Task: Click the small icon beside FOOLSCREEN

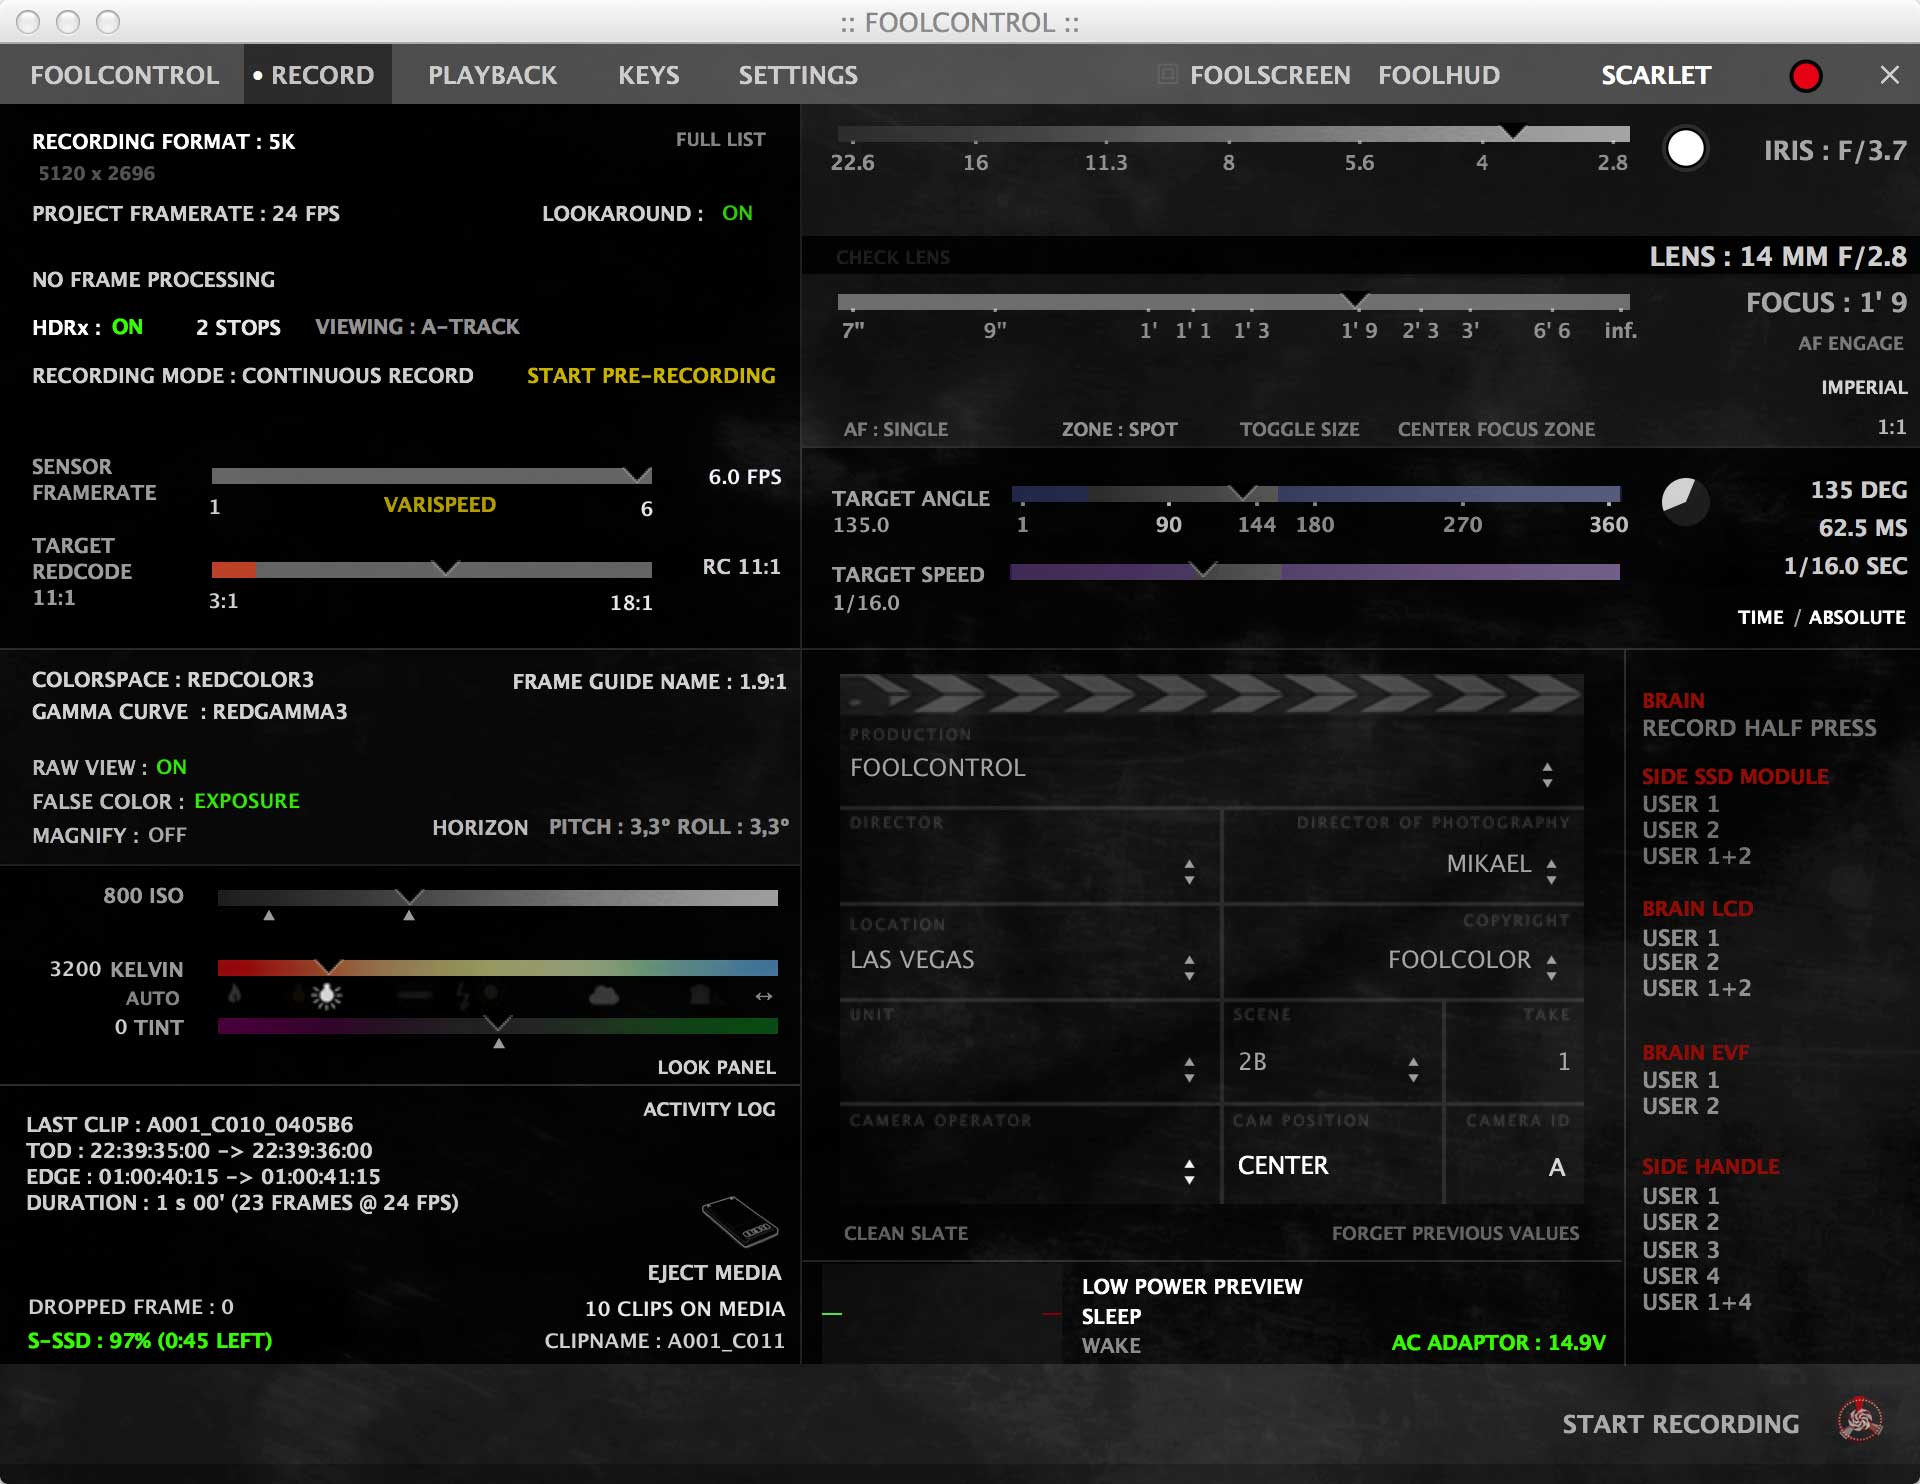Action: [x=1167, y=74]
